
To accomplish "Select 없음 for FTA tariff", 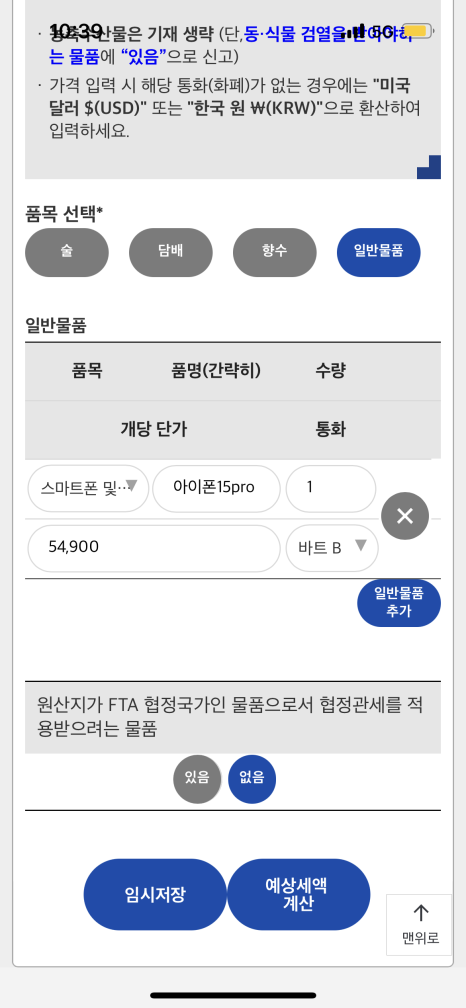I will point(252,779).
